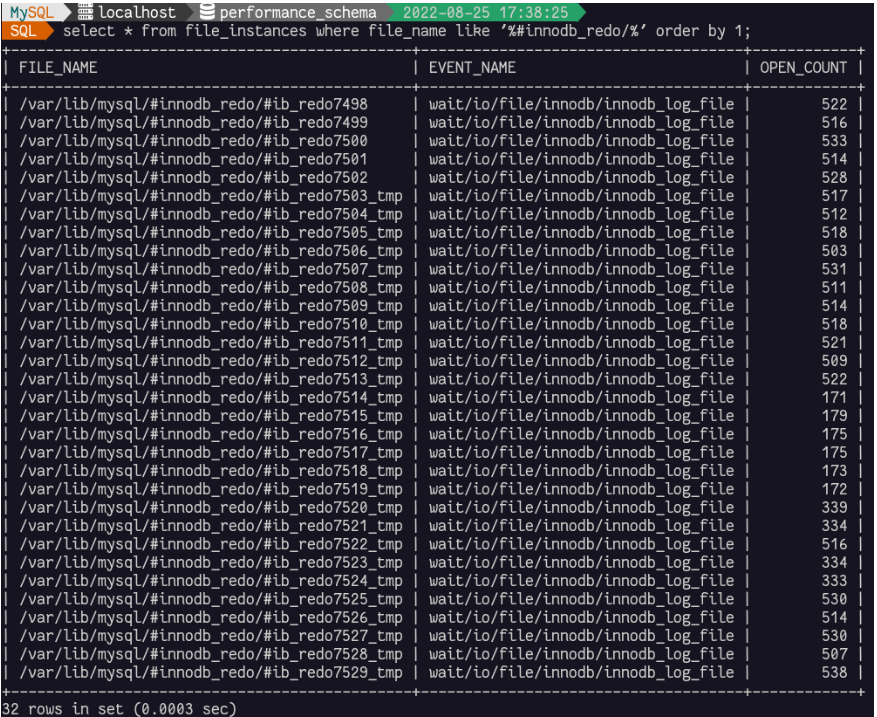Click file name #ib_redo7509_tmp

click(211, 306)
